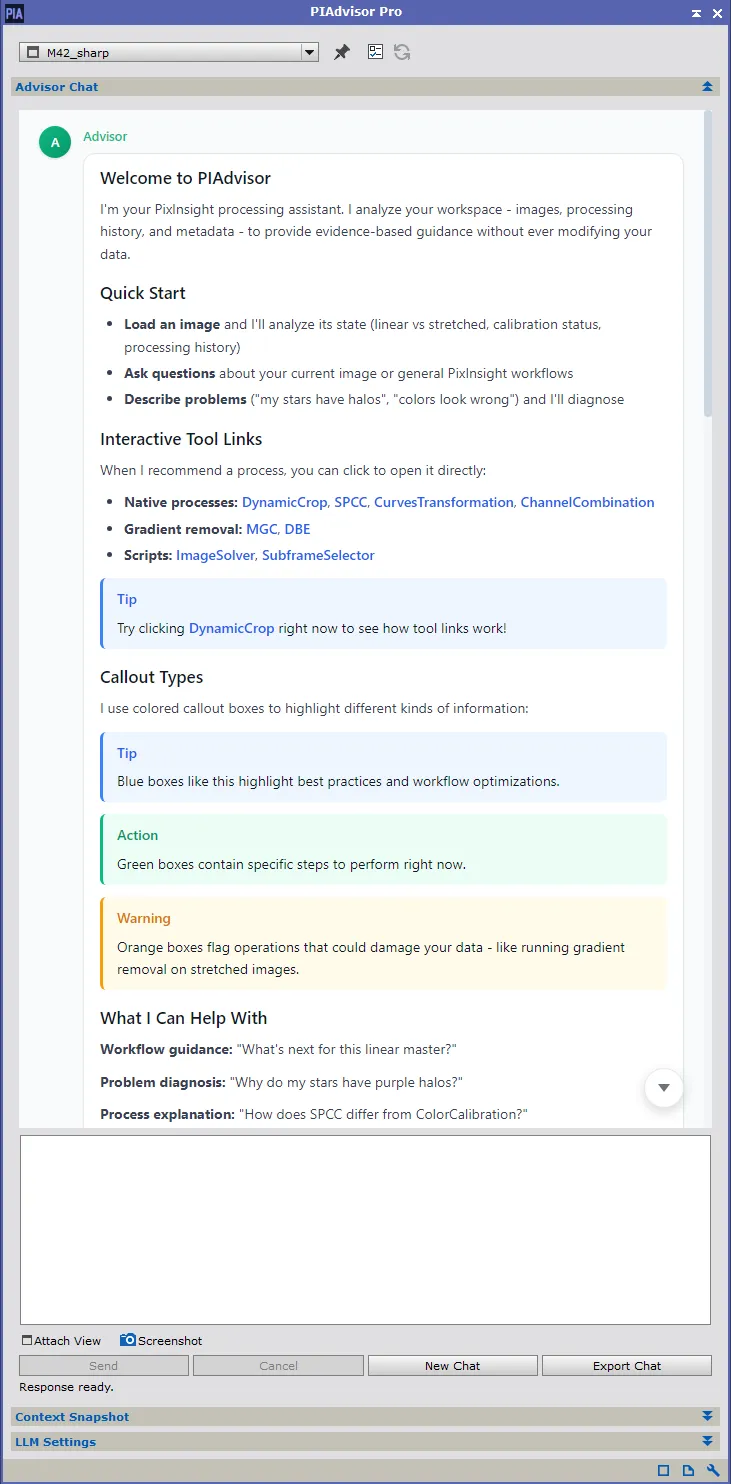Click the 'Callout Types' heading
The width and height of the screenshot is (731, 1484).
pos(152,677)
